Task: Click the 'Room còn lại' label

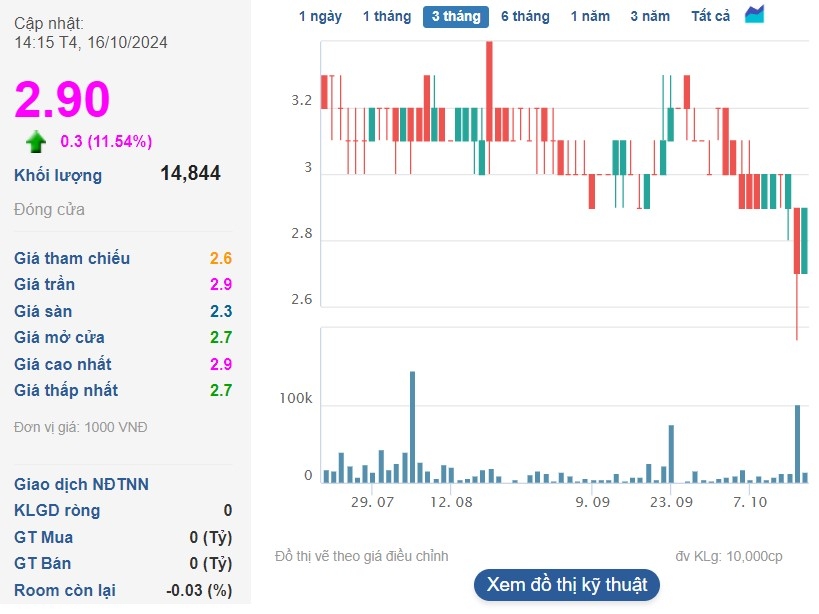Action: (65, 591)
